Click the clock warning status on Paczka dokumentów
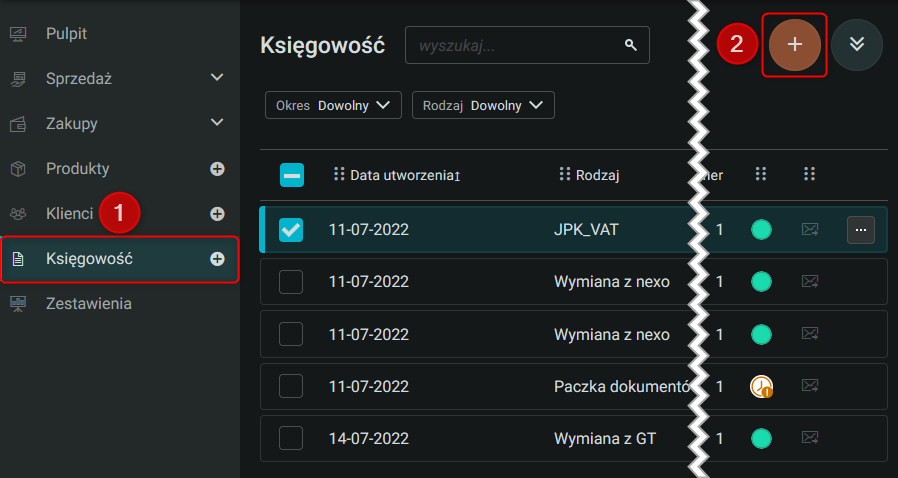 coord(761,386)
